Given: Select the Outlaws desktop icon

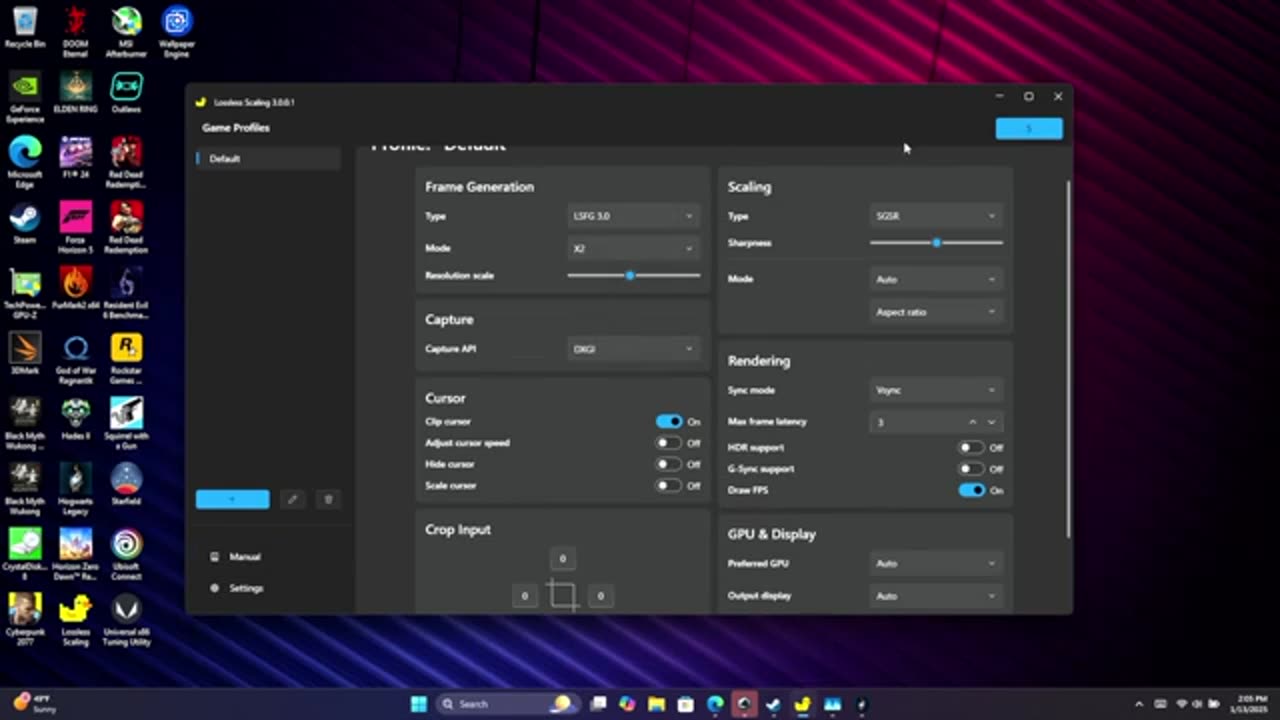Looking at the screenshot, I should (126, 93).
